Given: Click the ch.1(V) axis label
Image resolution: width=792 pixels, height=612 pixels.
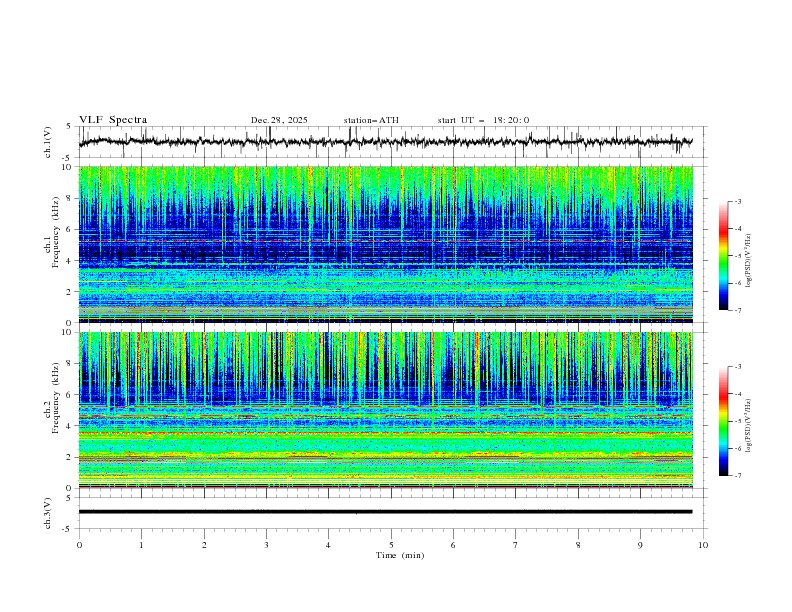Looking at the screenshot, I should pyautogui.click(x=48, y=142).
